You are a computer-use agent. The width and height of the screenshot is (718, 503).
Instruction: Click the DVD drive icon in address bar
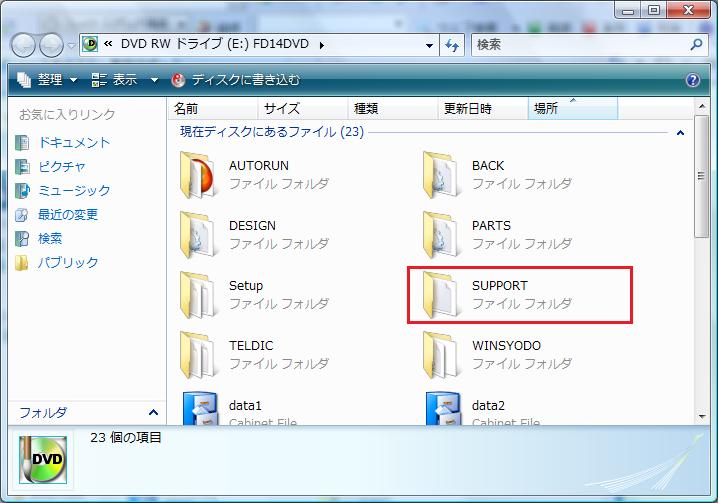click(90, 44)
